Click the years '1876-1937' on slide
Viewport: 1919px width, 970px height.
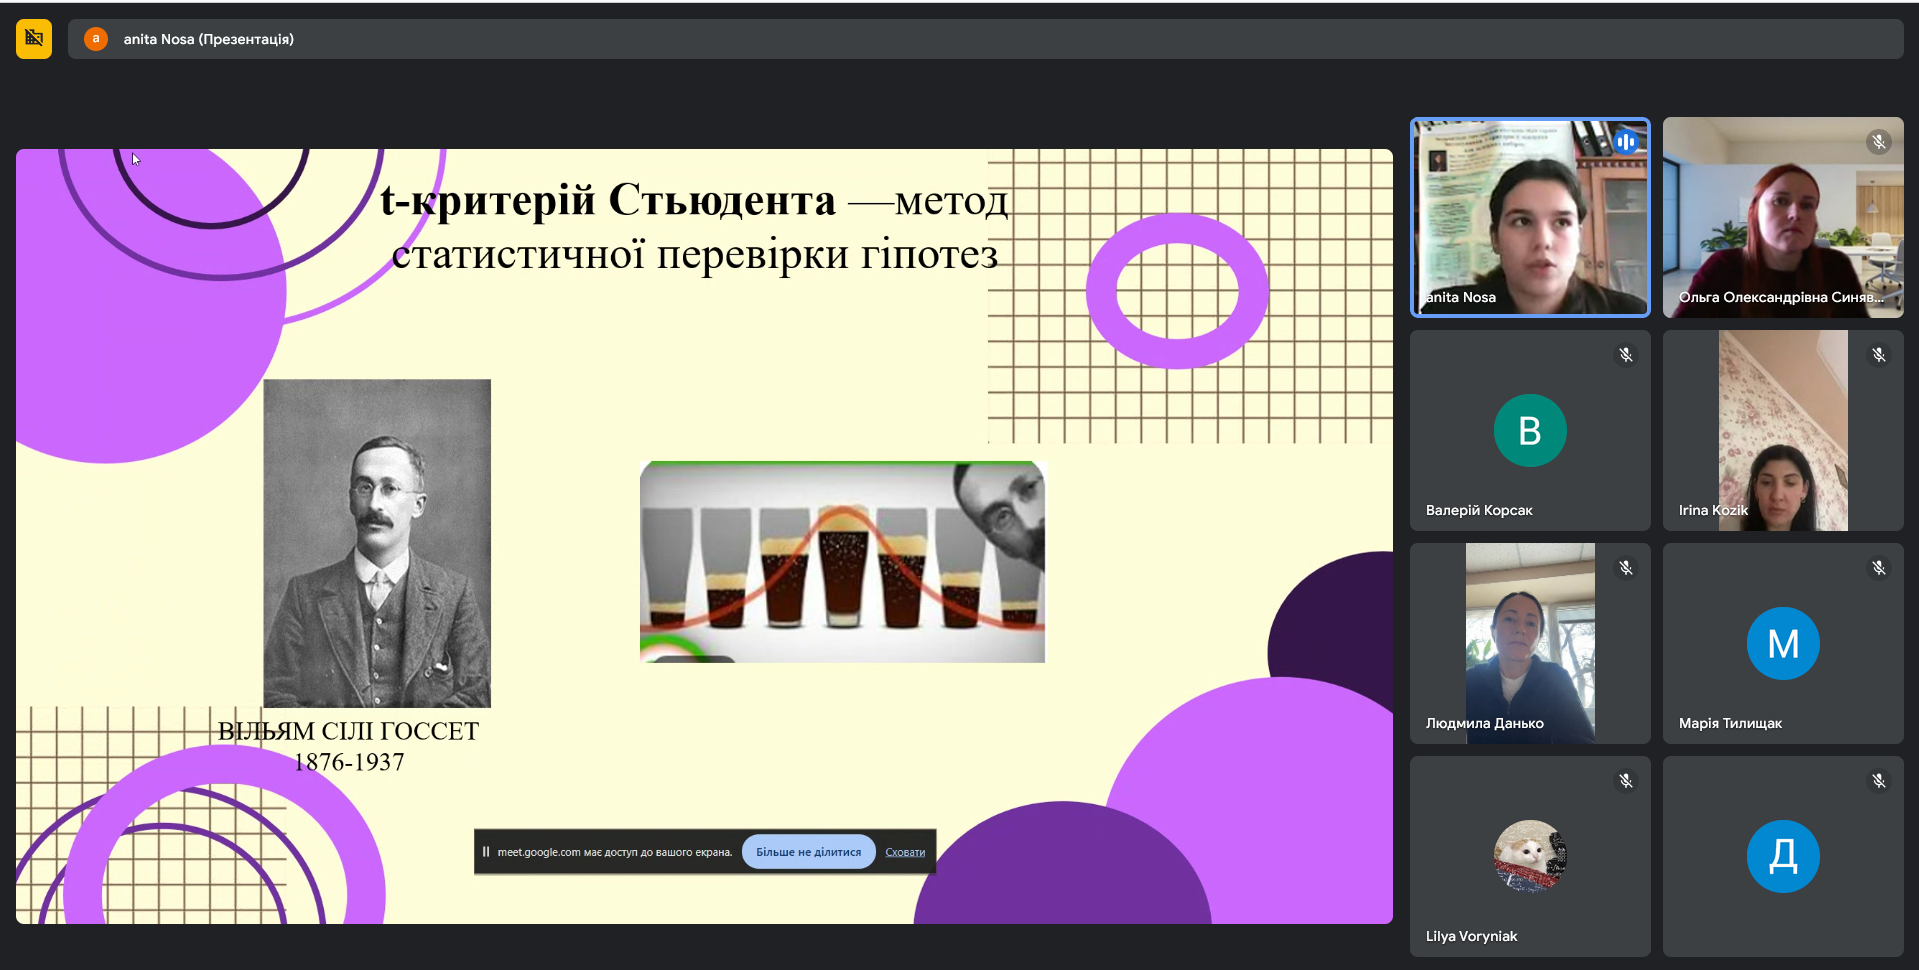click(349, 762)
